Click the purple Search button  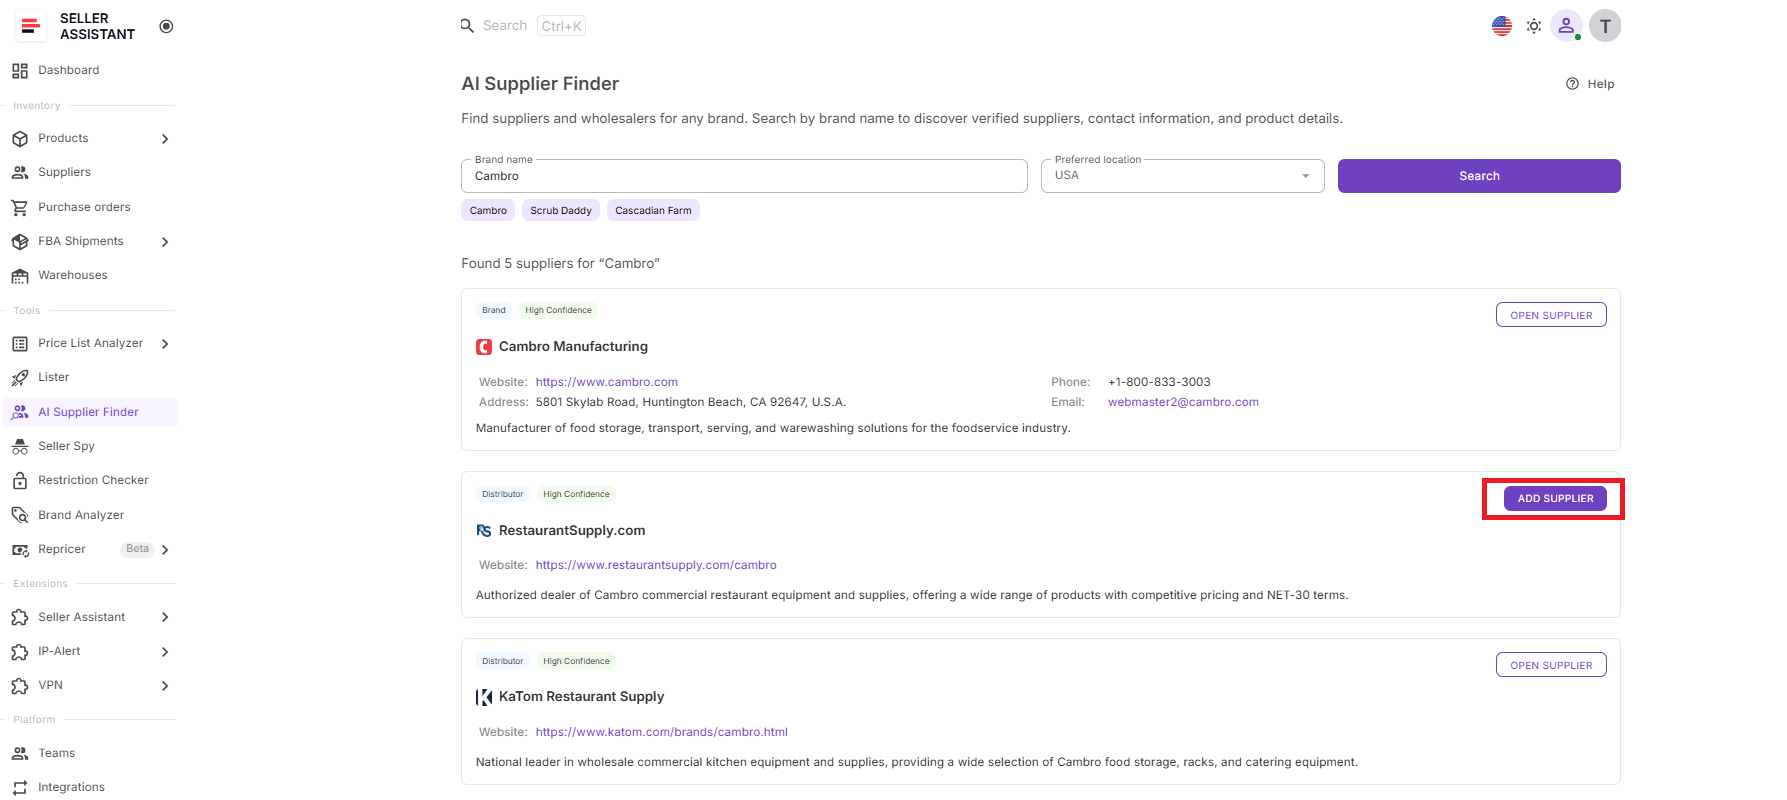pos(1479,176)
